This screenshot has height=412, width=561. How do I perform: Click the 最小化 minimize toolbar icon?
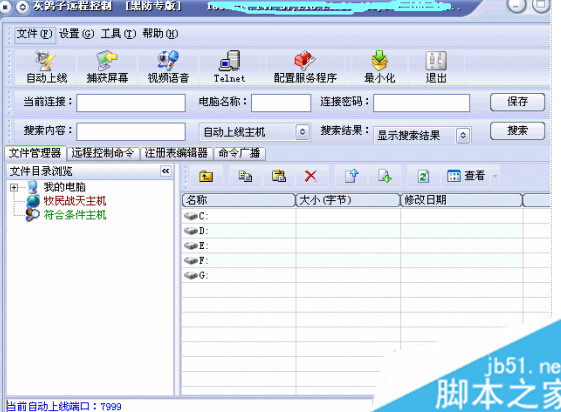pos(379,67)
